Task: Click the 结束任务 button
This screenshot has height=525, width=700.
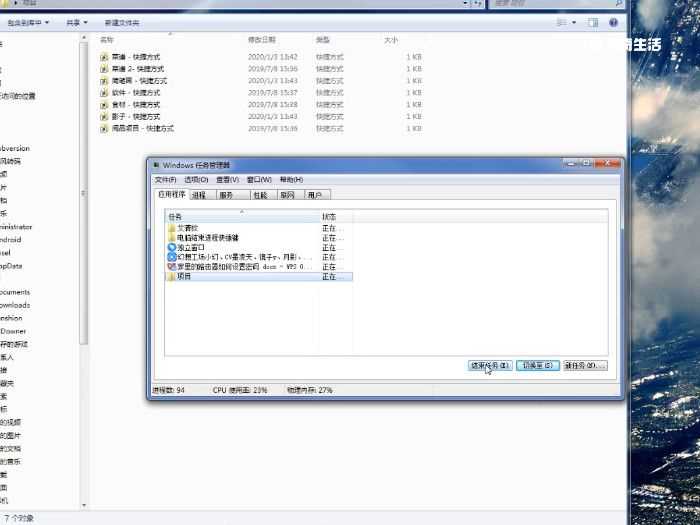Action: (x=490, y=366)
